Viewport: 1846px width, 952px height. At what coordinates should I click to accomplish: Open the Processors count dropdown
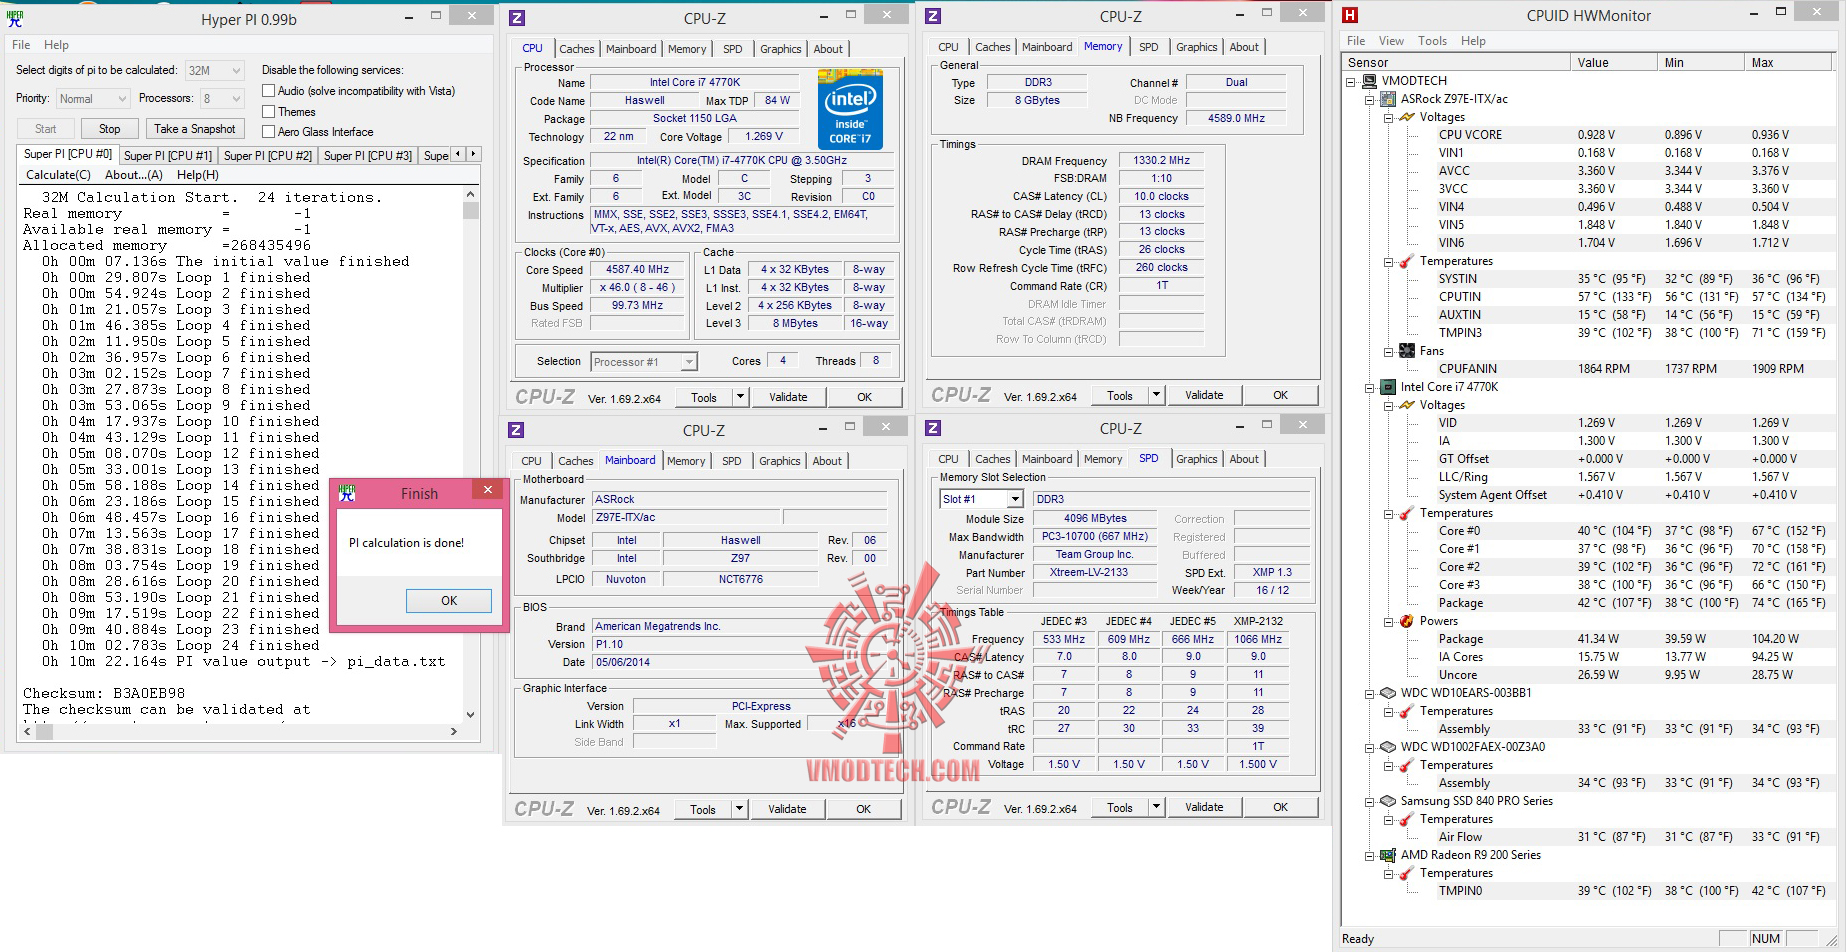[x=222, y=99]
